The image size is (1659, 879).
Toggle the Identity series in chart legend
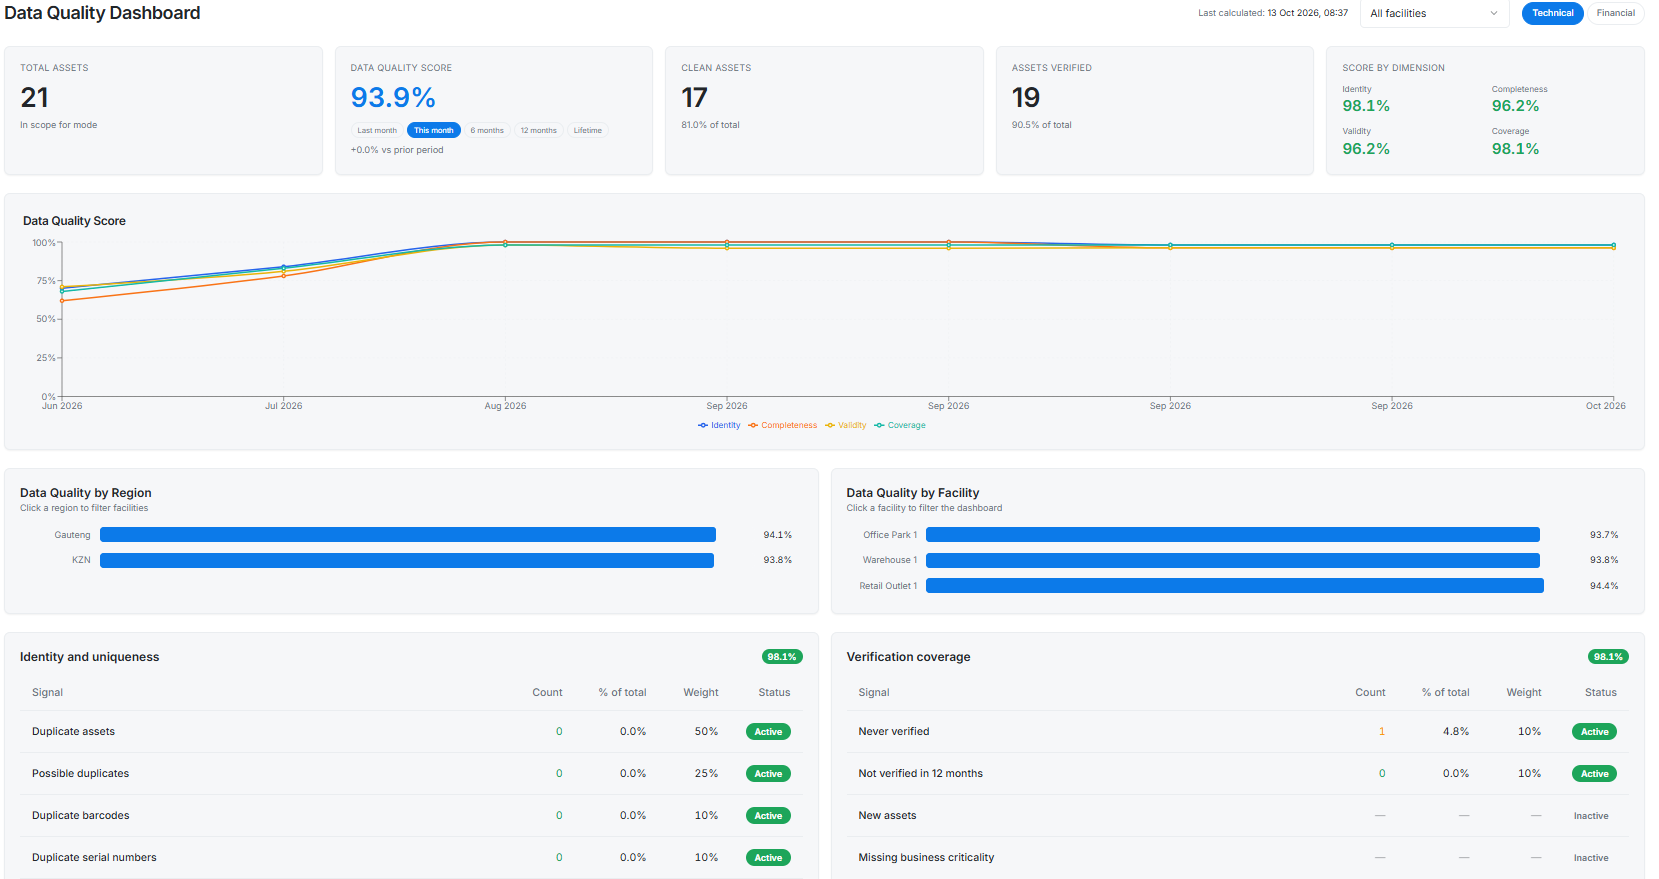719,425
